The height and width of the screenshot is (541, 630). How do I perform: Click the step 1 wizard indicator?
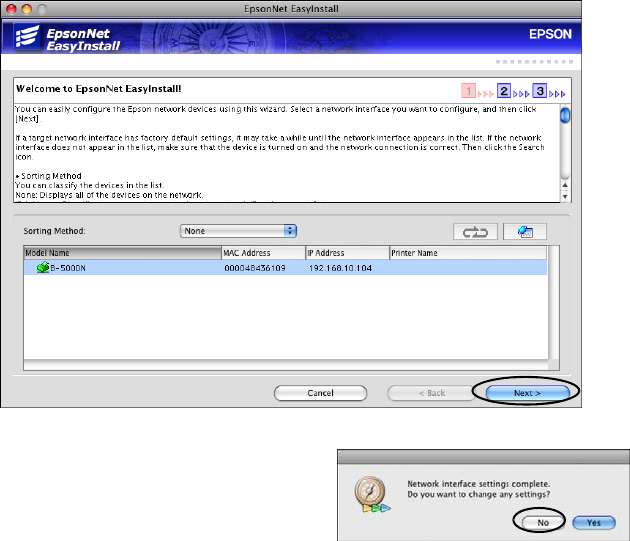click(470, 90)
